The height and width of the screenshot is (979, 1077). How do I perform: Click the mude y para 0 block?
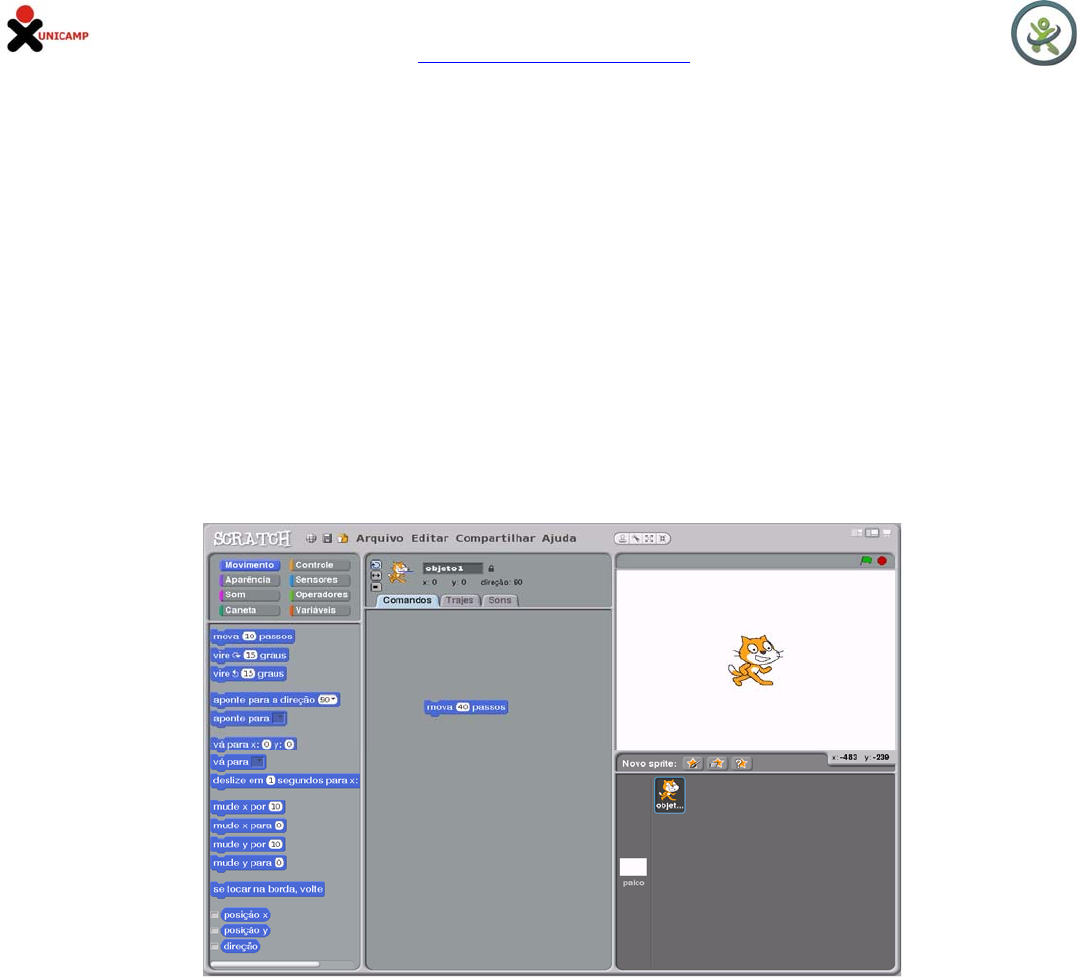point(249,864)
